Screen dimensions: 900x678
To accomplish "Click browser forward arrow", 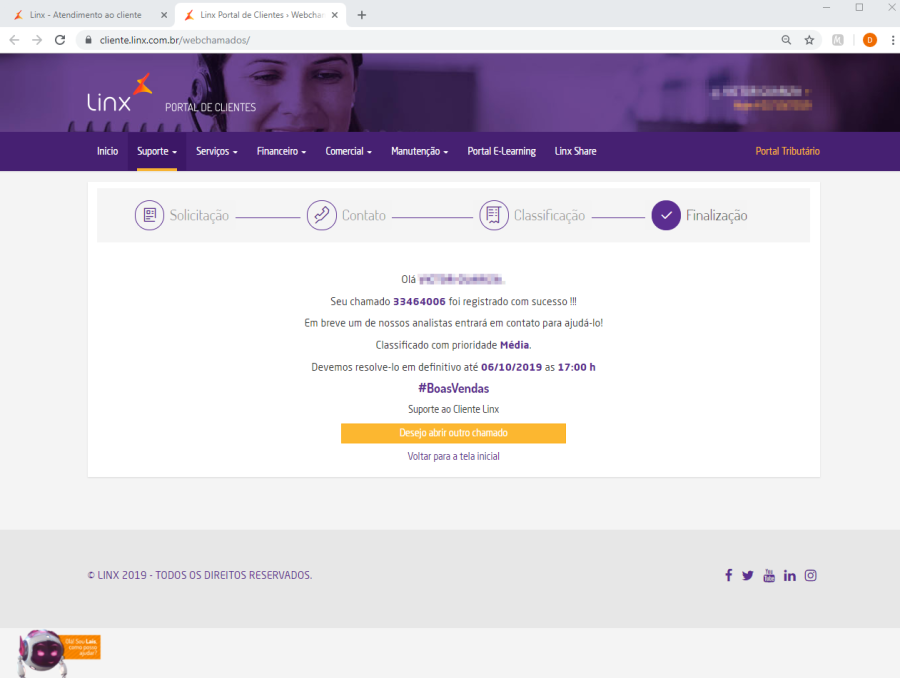I will 37,40.
